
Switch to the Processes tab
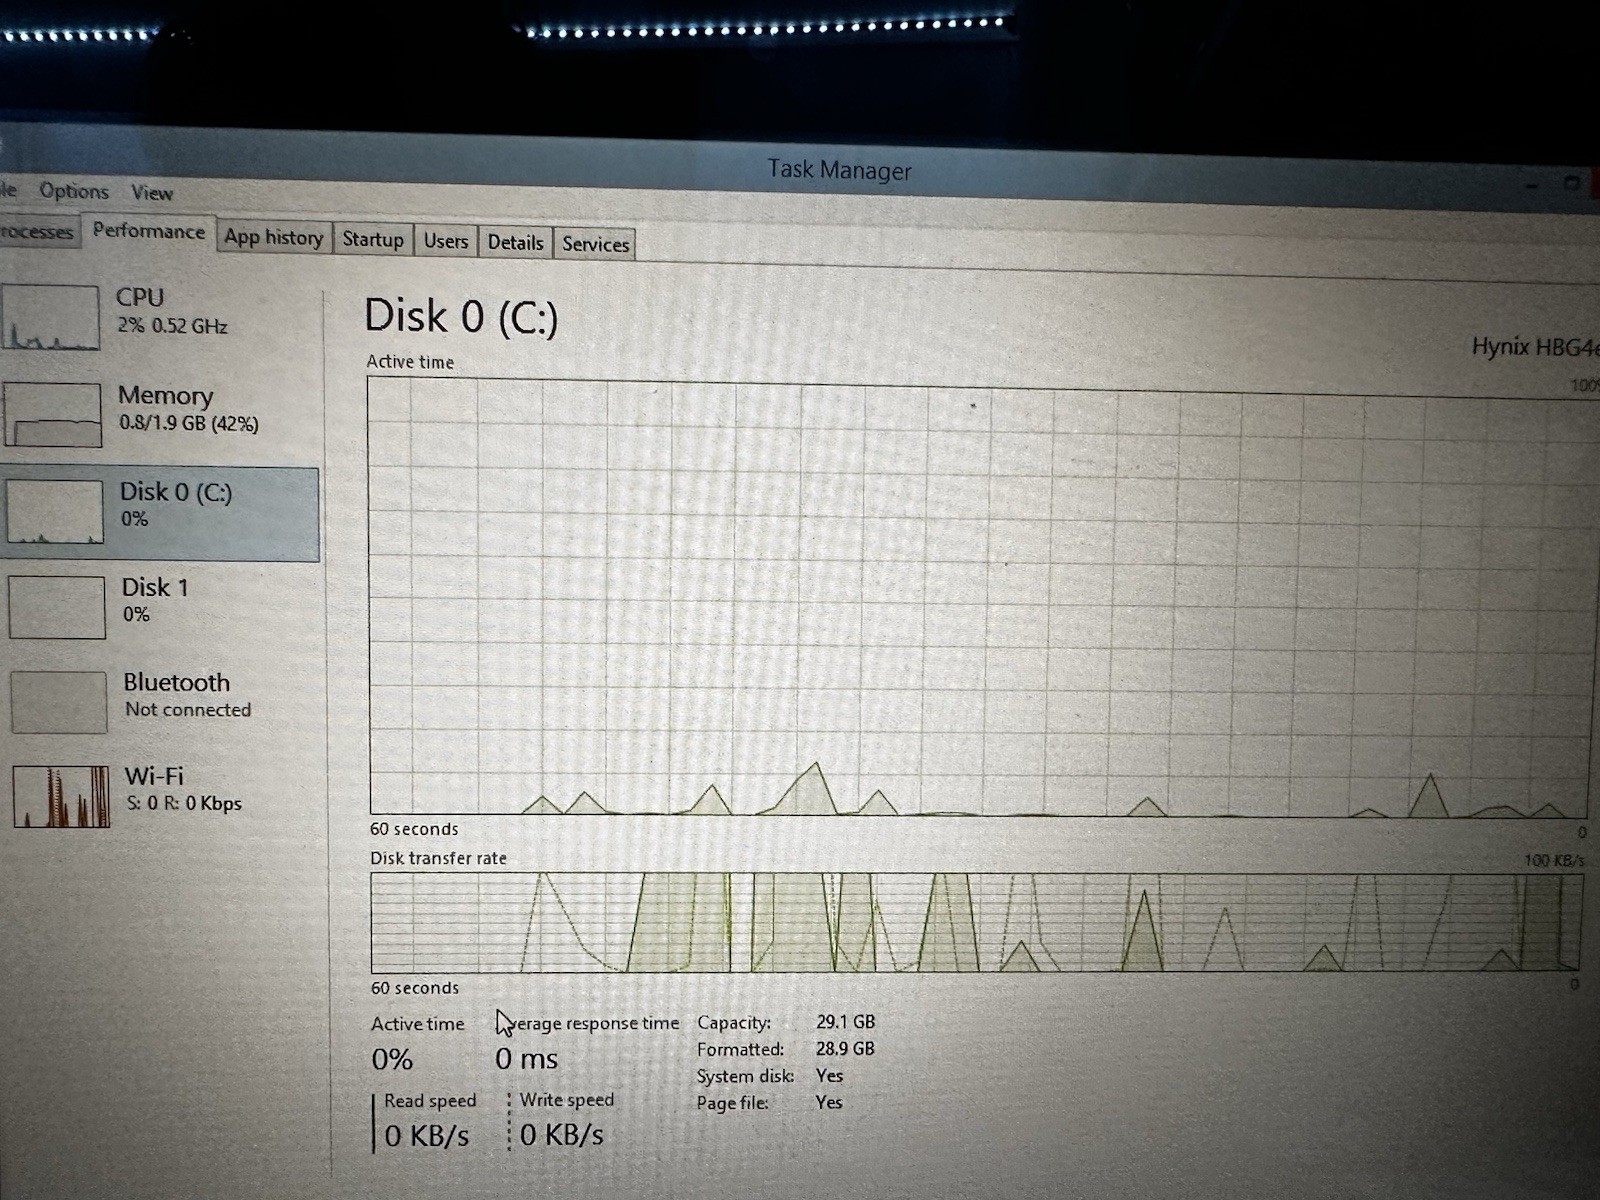[x=38, y=232]
